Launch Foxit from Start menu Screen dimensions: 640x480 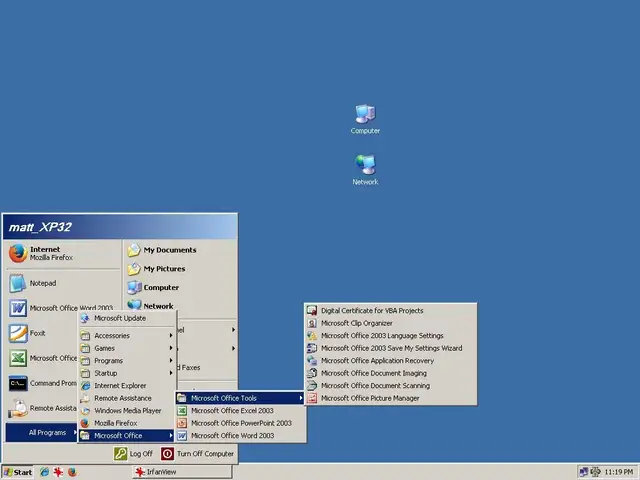[27, 333]
